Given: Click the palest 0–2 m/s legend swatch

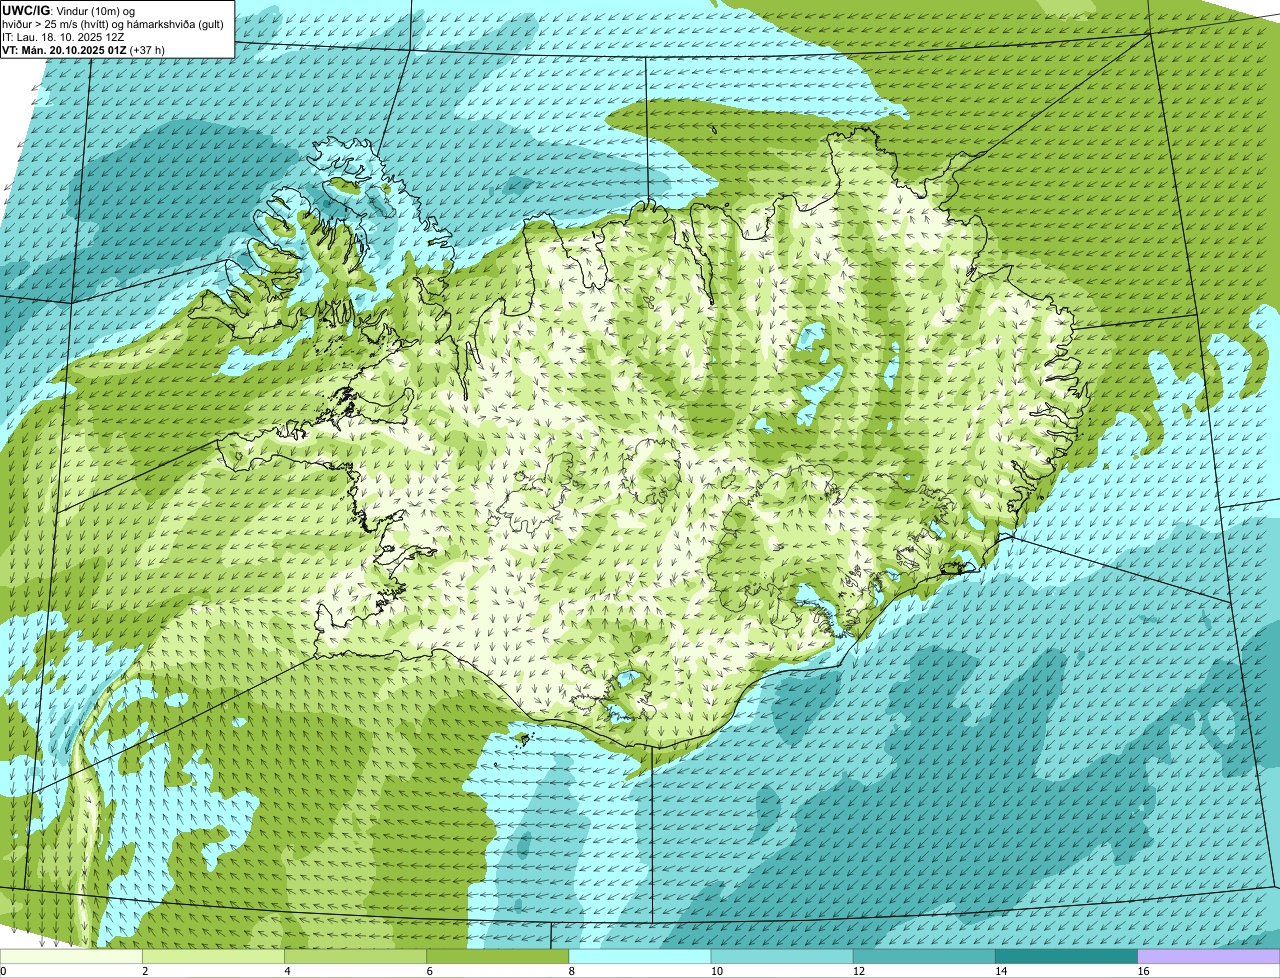Looking at the screenshot, I should (71, 957).
